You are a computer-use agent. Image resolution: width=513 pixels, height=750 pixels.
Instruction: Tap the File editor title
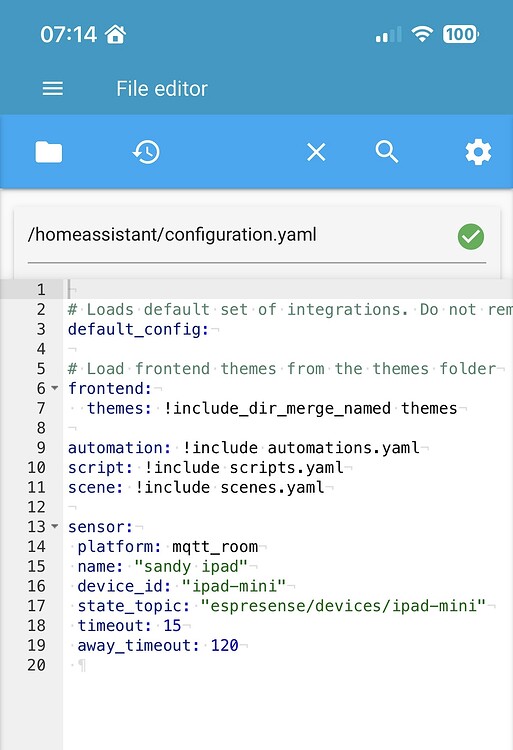point(162,88)
